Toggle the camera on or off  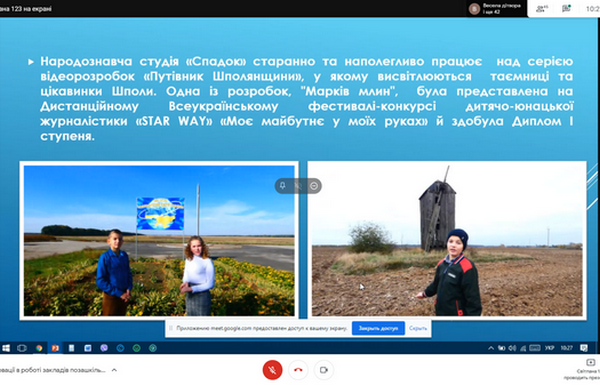click(x=324, y=370)
